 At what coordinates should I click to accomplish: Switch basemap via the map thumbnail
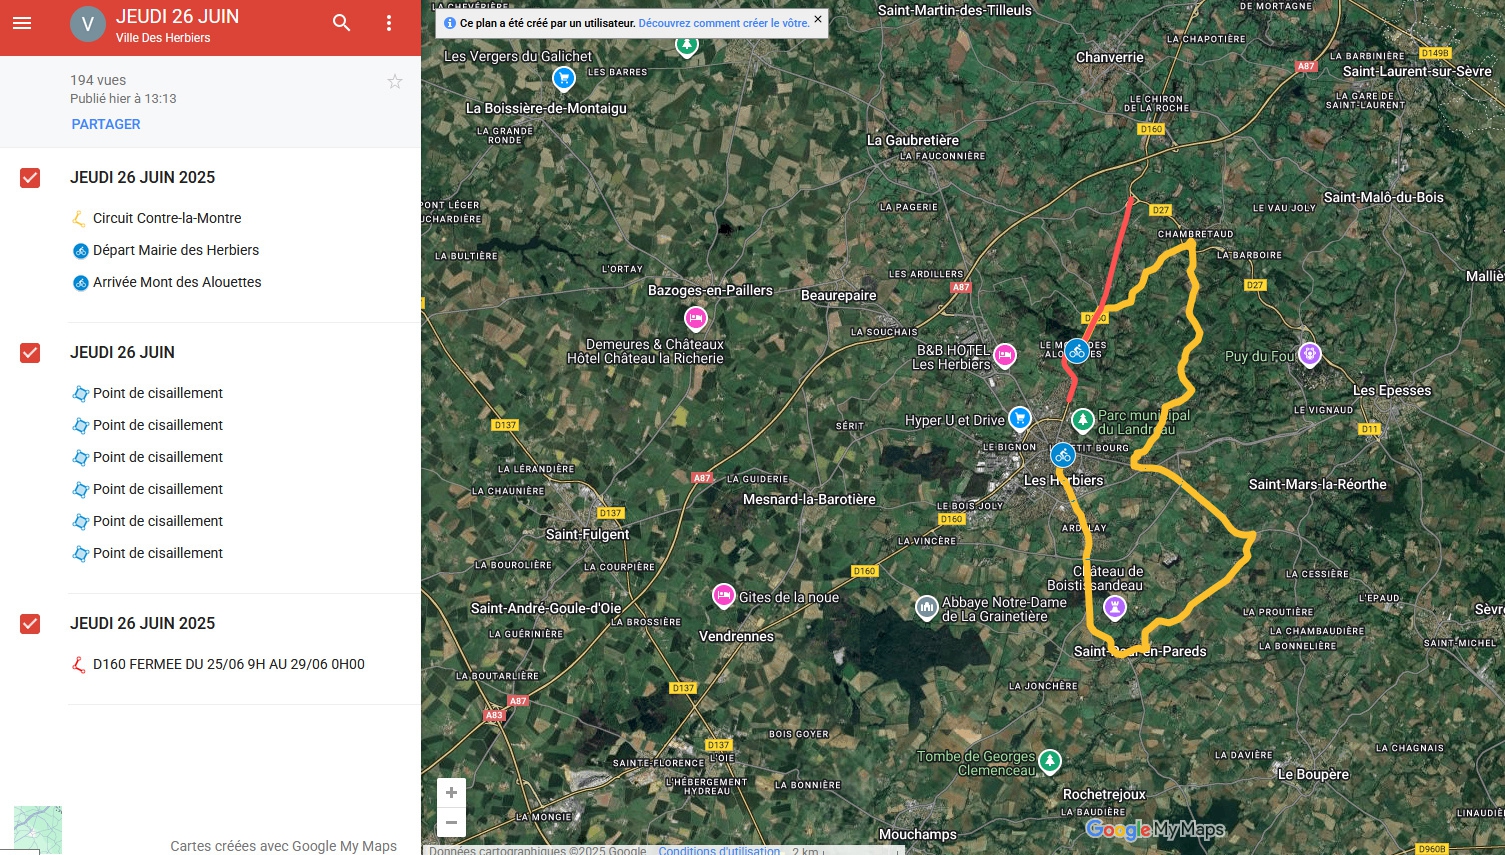[38, 830]
